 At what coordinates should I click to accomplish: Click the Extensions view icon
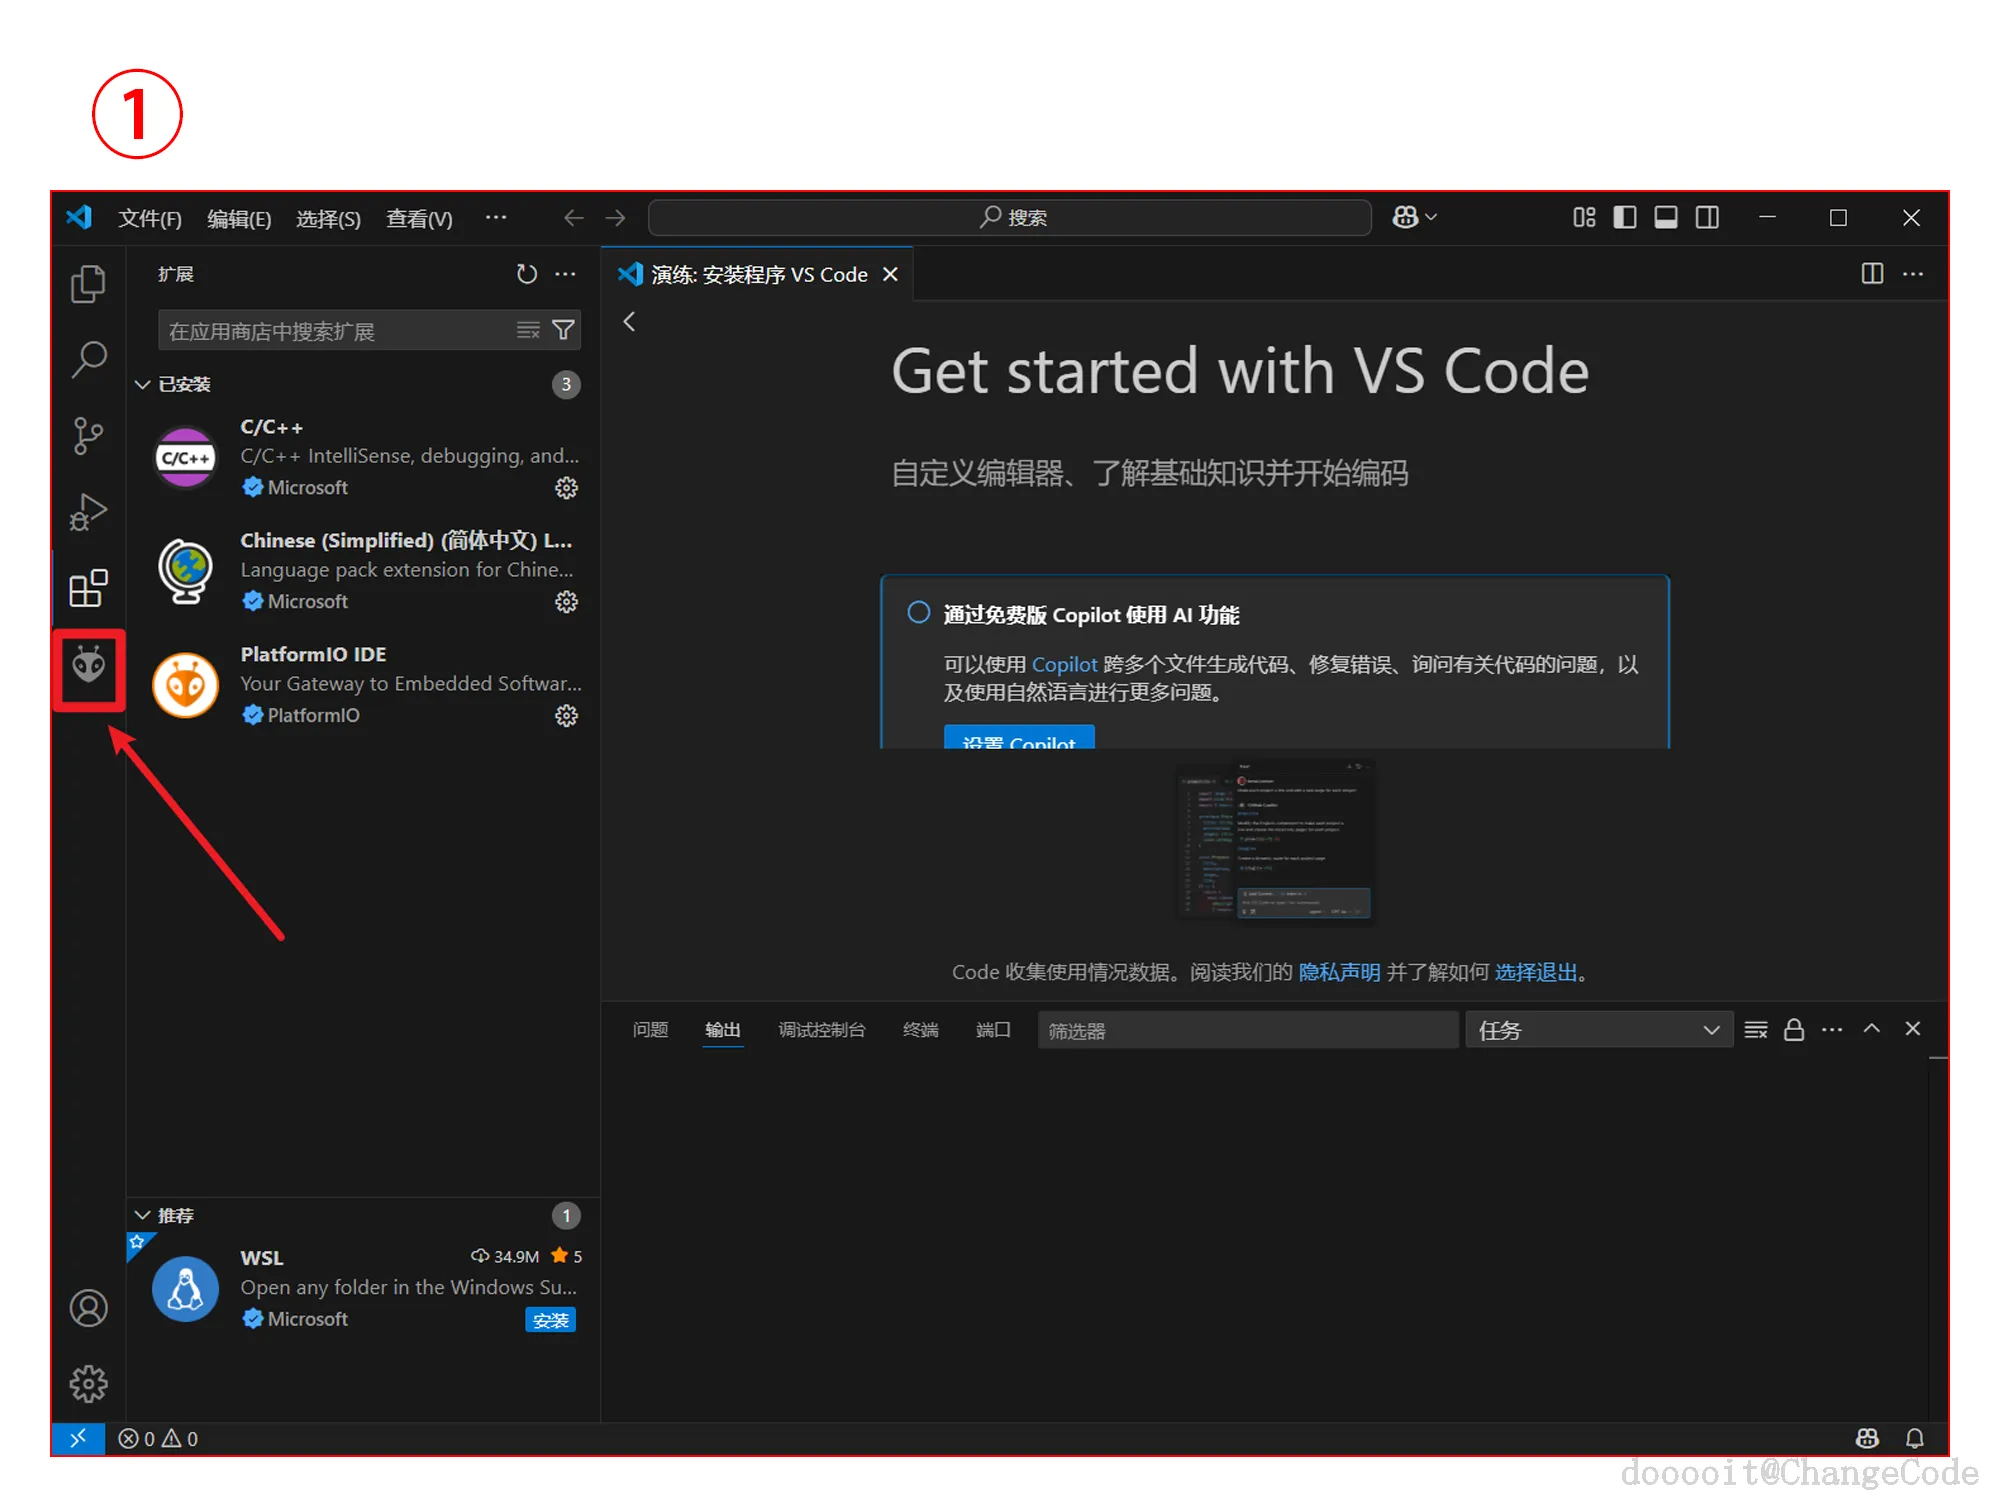(x=88, y=588)
